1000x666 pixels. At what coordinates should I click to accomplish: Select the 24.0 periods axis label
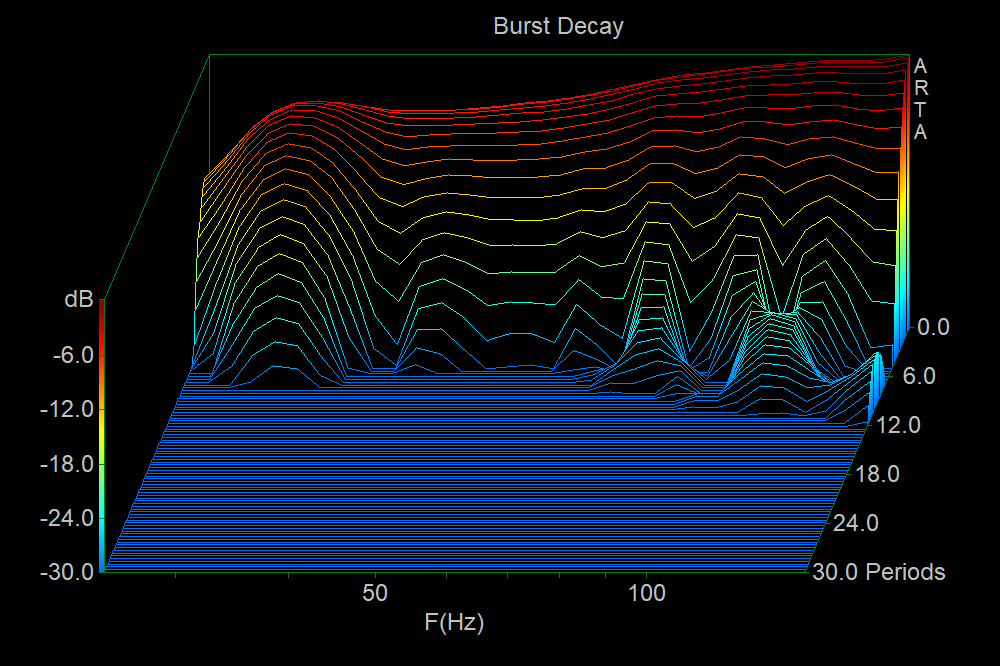[x=858, y=523]
